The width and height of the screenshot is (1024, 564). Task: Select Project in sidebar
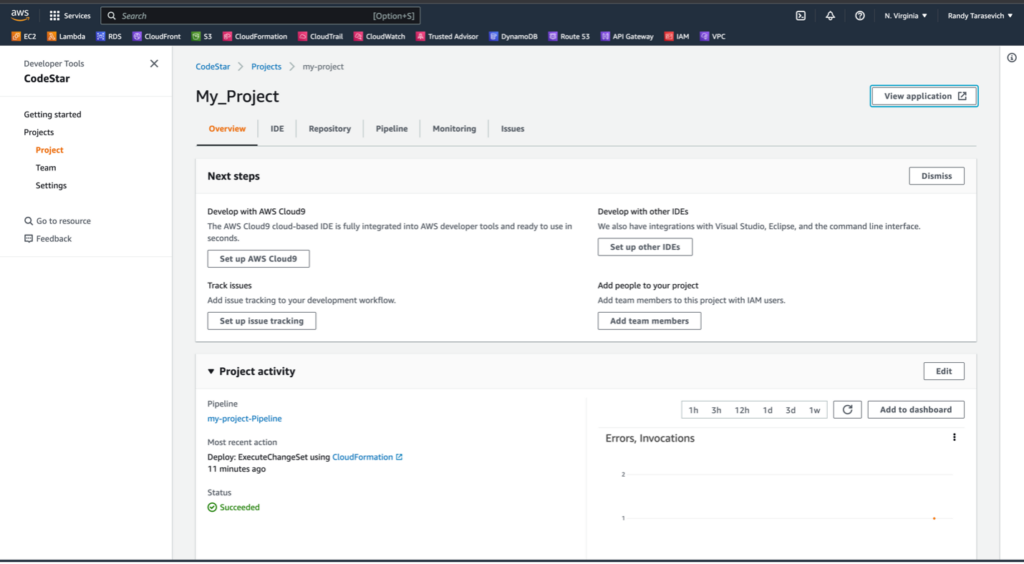pos(50,150)
